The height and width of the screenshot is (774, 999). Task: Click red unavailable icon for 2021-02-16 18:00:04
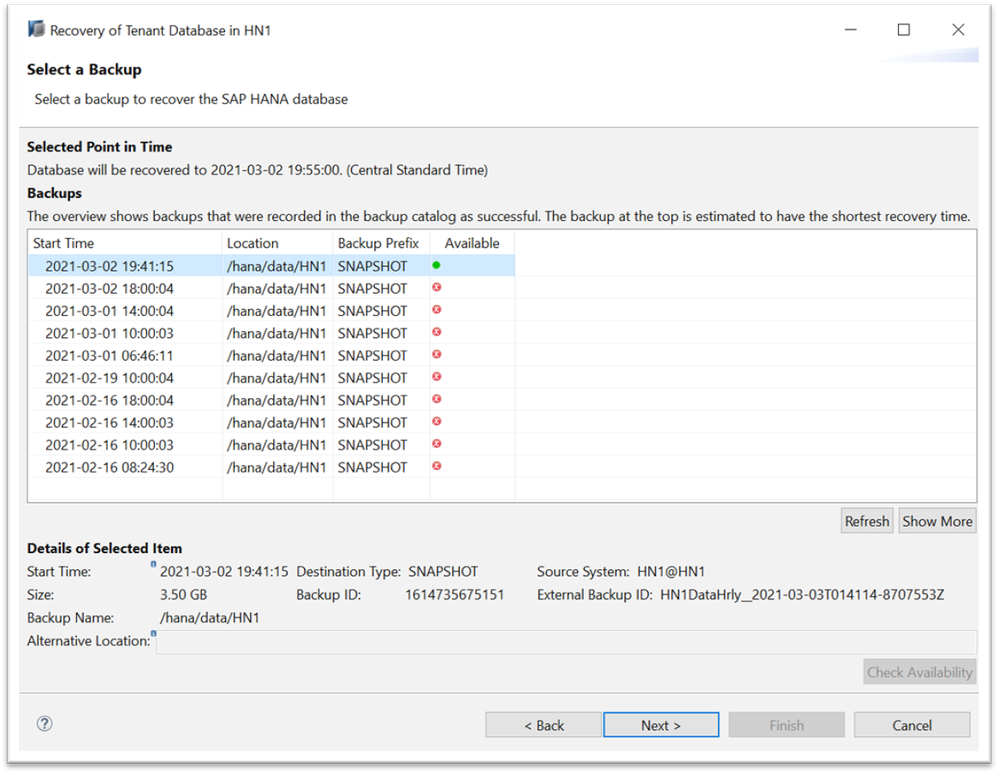(x=436, y=399)
